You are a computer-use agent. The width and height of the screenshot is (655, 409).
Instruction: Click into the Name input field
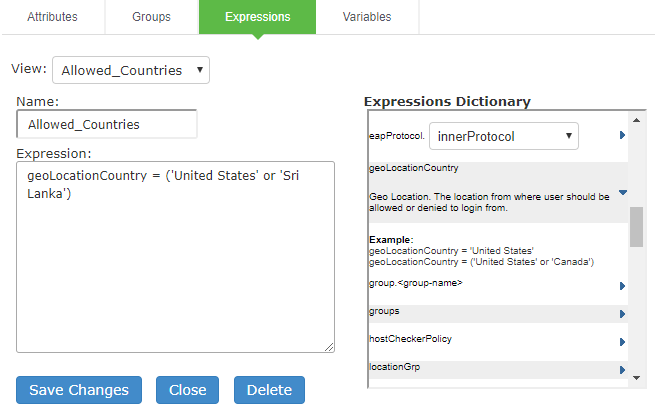(x=107, y=124)
